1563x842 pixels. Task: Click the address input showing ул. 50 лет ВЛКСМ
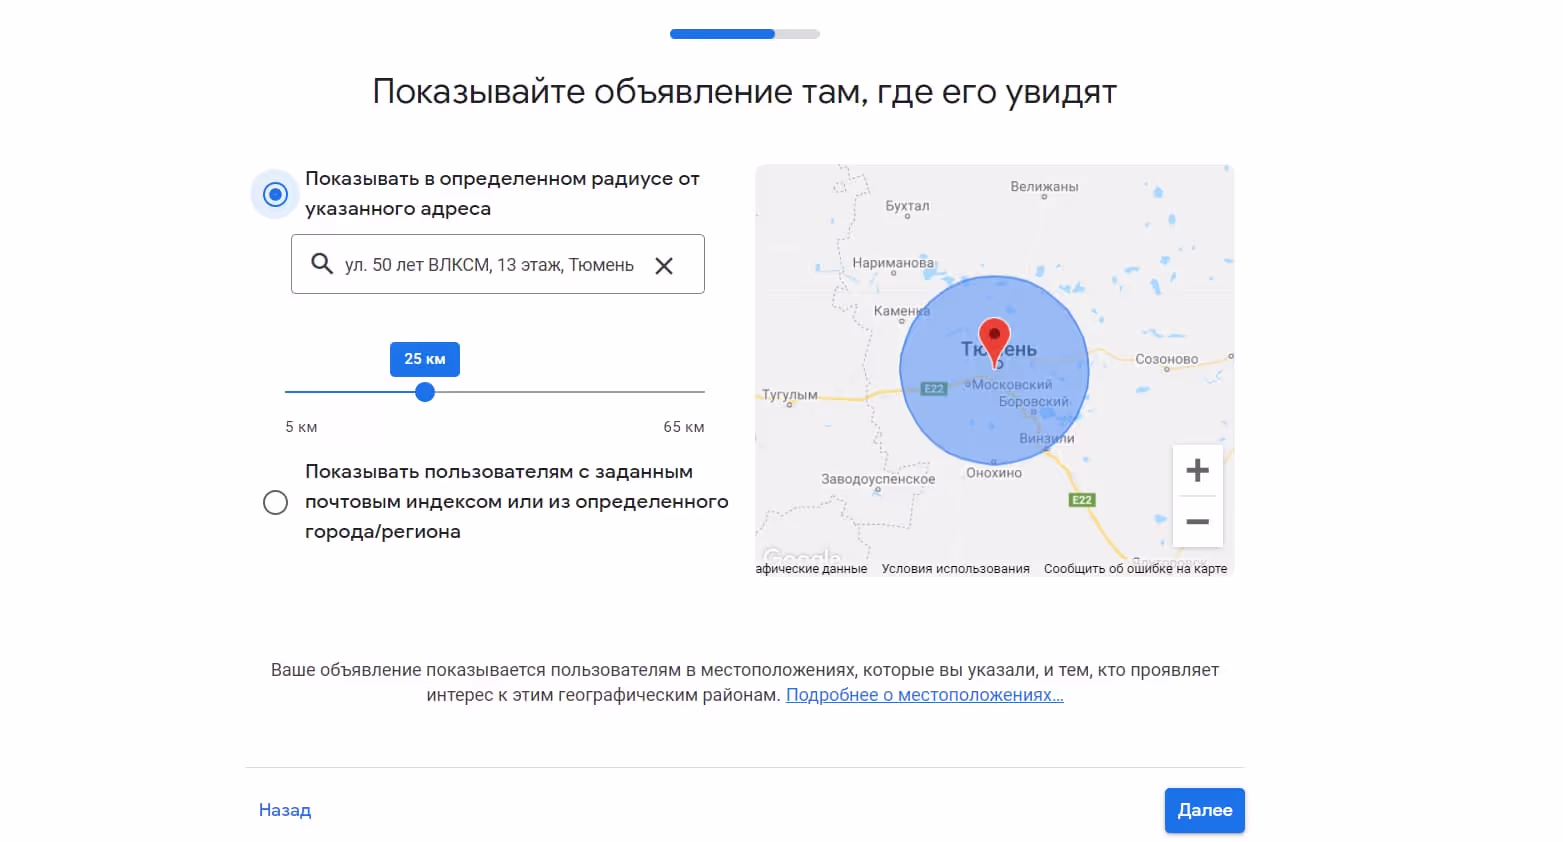point(497,264)
